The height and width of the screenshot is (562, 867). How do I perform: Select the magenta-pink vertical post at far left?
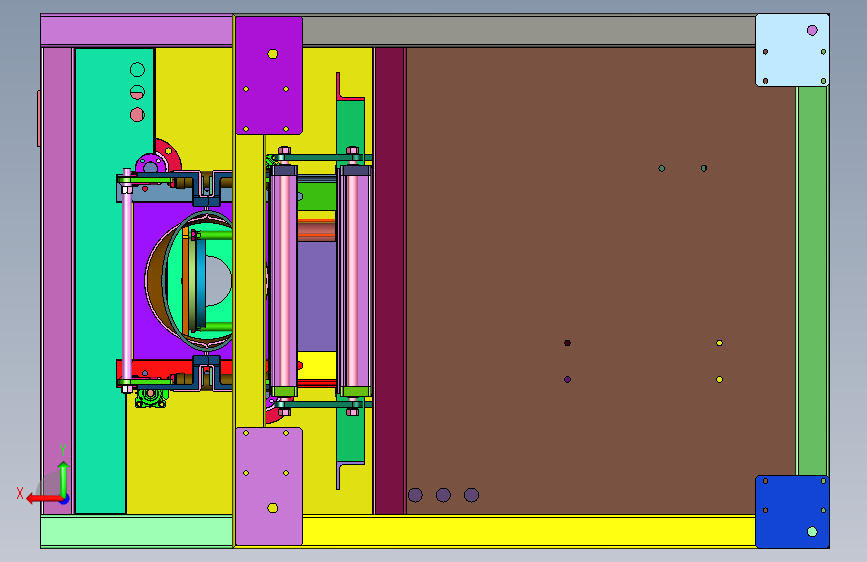[x=58, y=281]
